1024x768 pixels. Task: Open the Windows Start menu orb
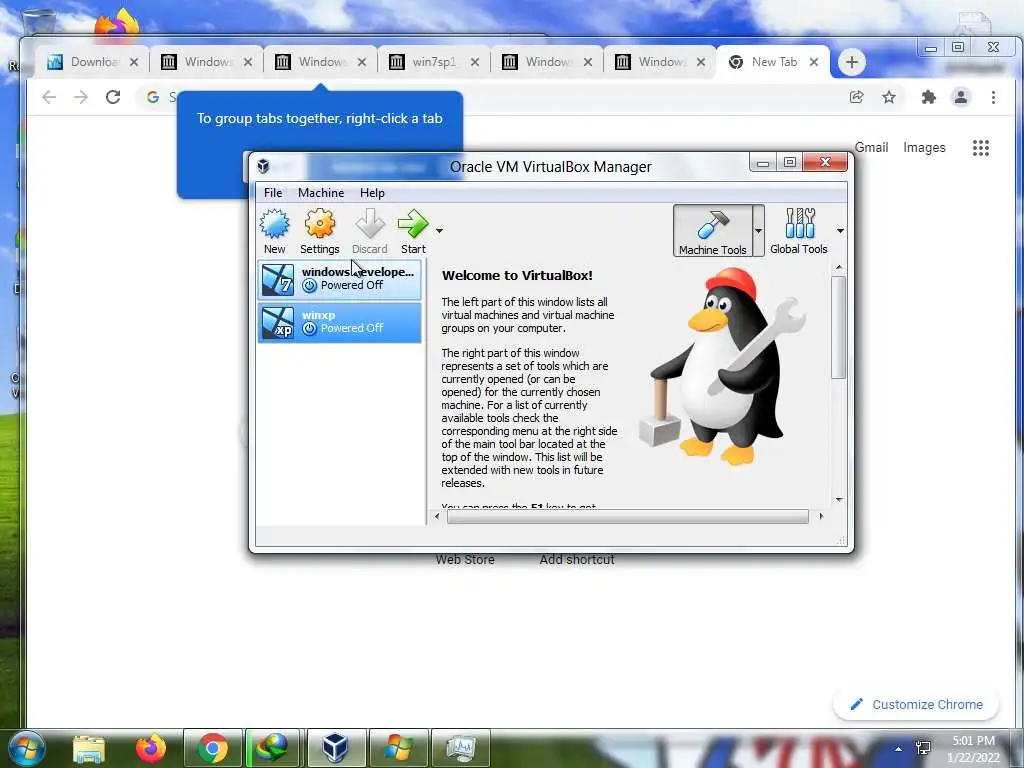tap(27, 748)
